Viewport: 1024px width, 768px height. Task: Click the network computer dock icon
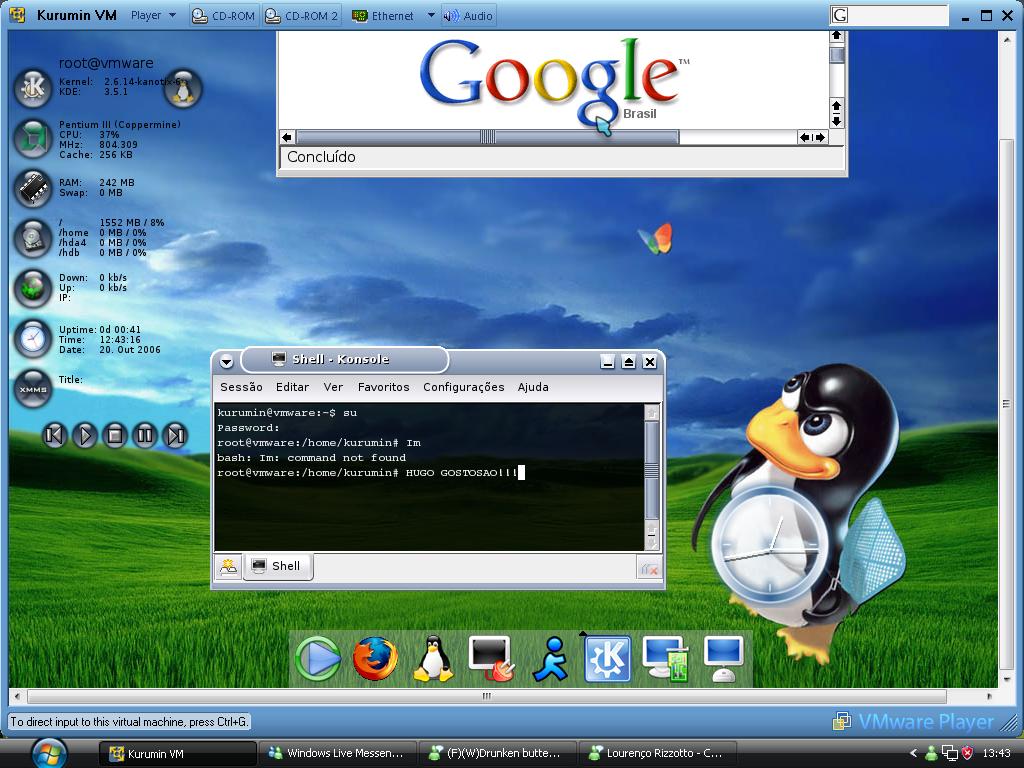coord(665,658)
